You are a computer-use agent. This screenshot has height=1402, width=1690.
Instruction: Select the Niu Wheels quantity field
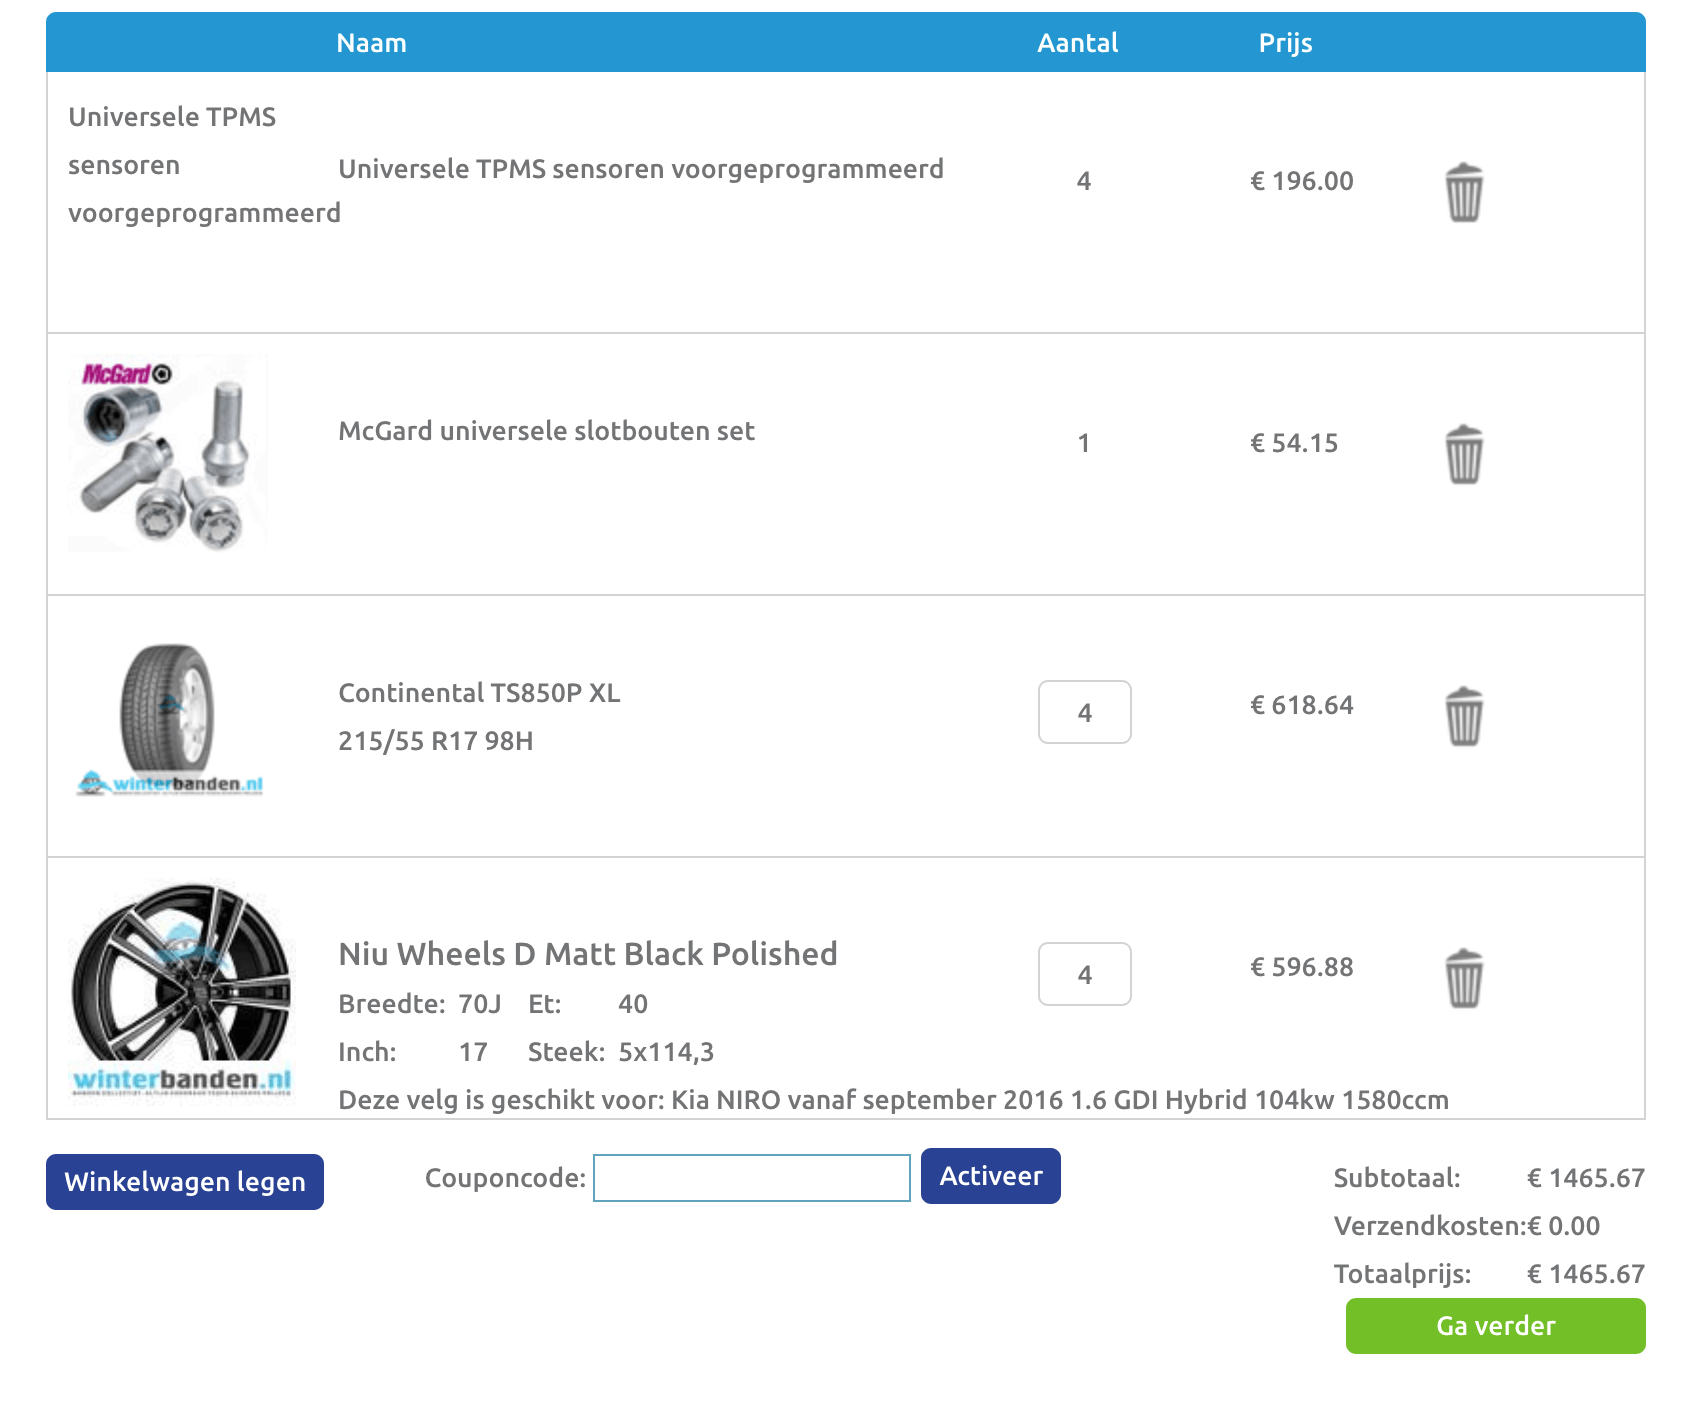tap(1084, 974)
